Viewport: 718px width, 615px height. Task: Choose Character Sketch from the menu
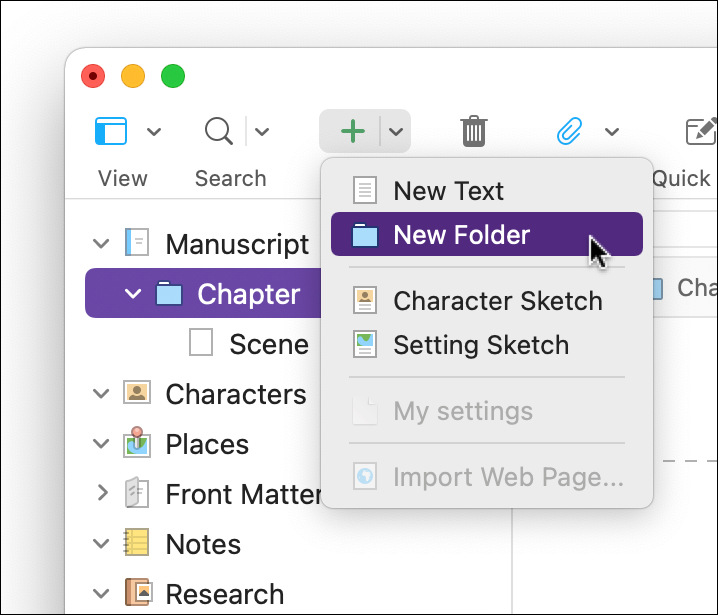[x=497, y=300]
